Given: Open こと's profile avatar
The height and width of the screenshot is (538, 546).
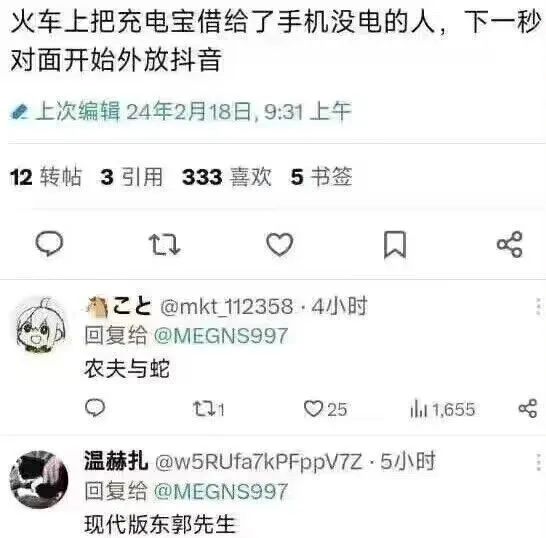Looking at the screenshot, I should (x=41, y=324).
